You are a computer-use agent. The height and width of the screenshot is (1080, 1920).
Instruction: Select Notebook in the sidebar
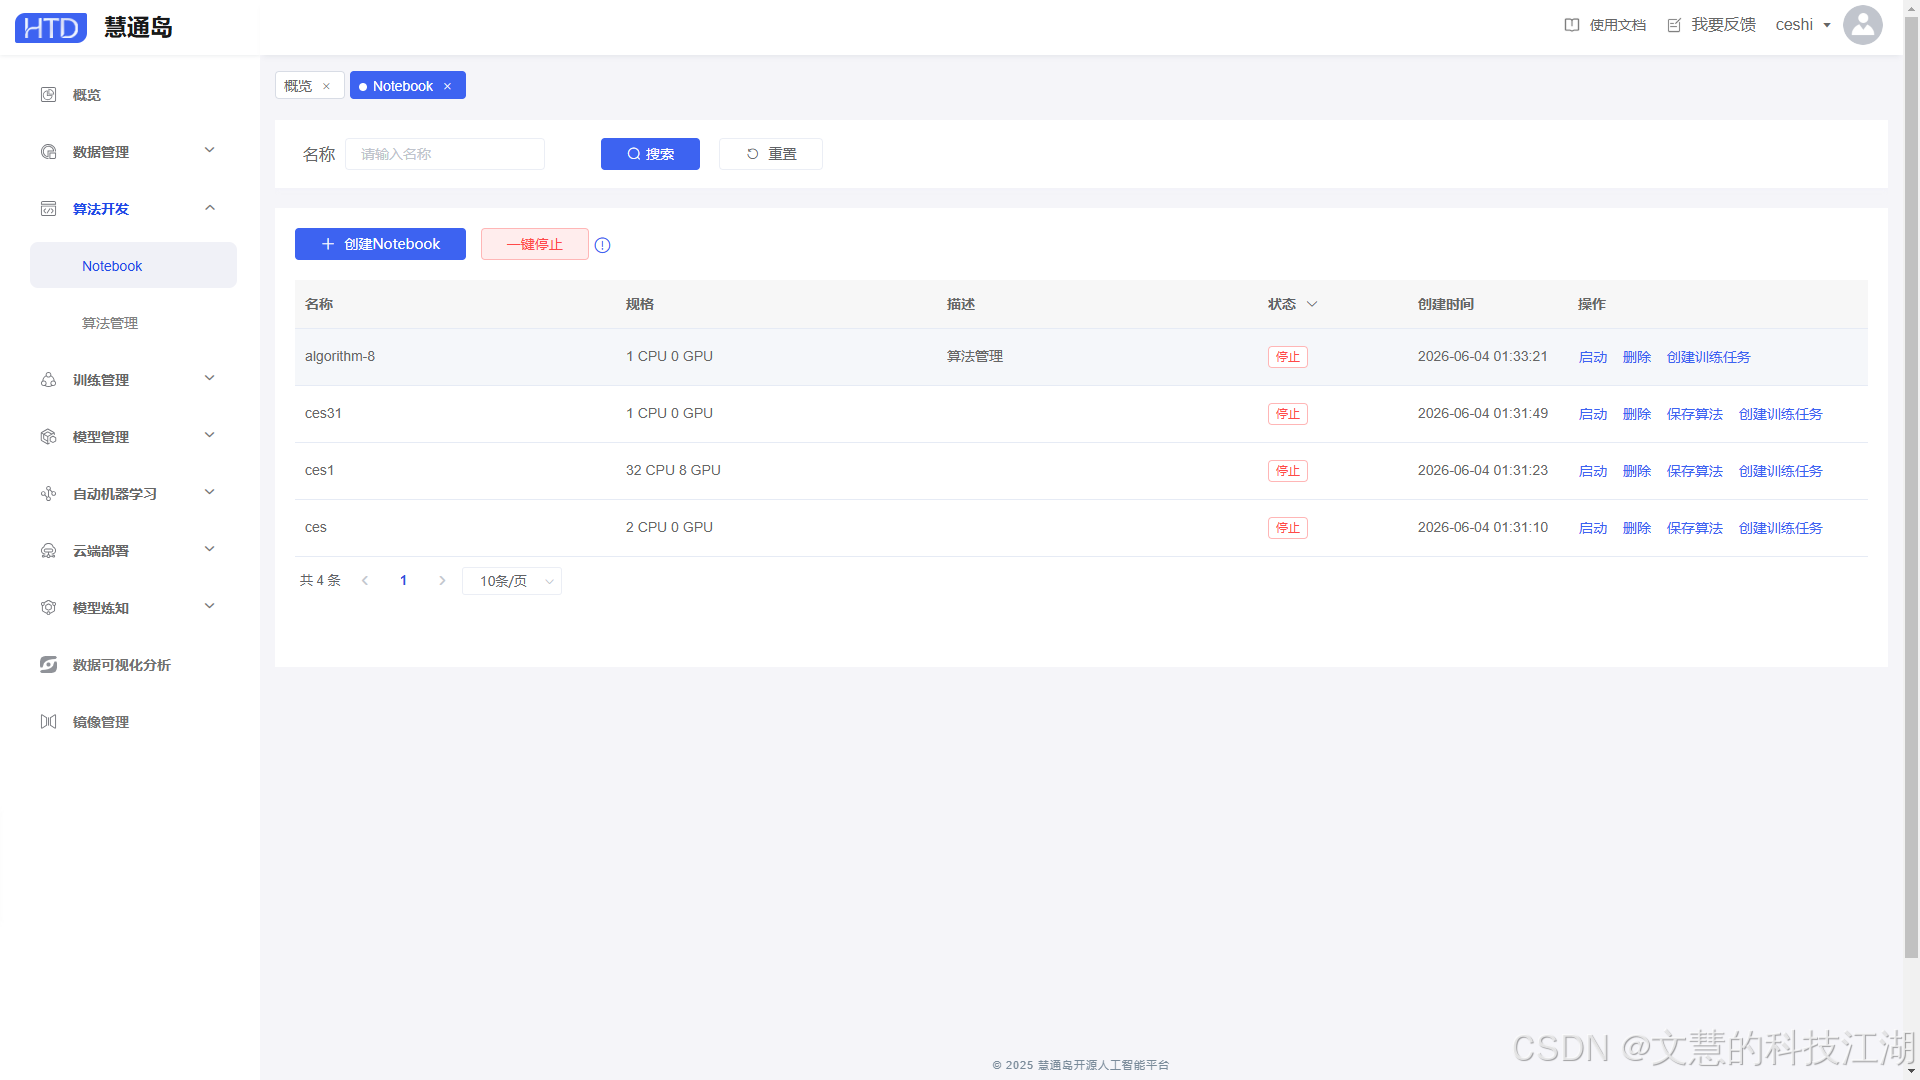pyautogui.click(x=133, y=266)
